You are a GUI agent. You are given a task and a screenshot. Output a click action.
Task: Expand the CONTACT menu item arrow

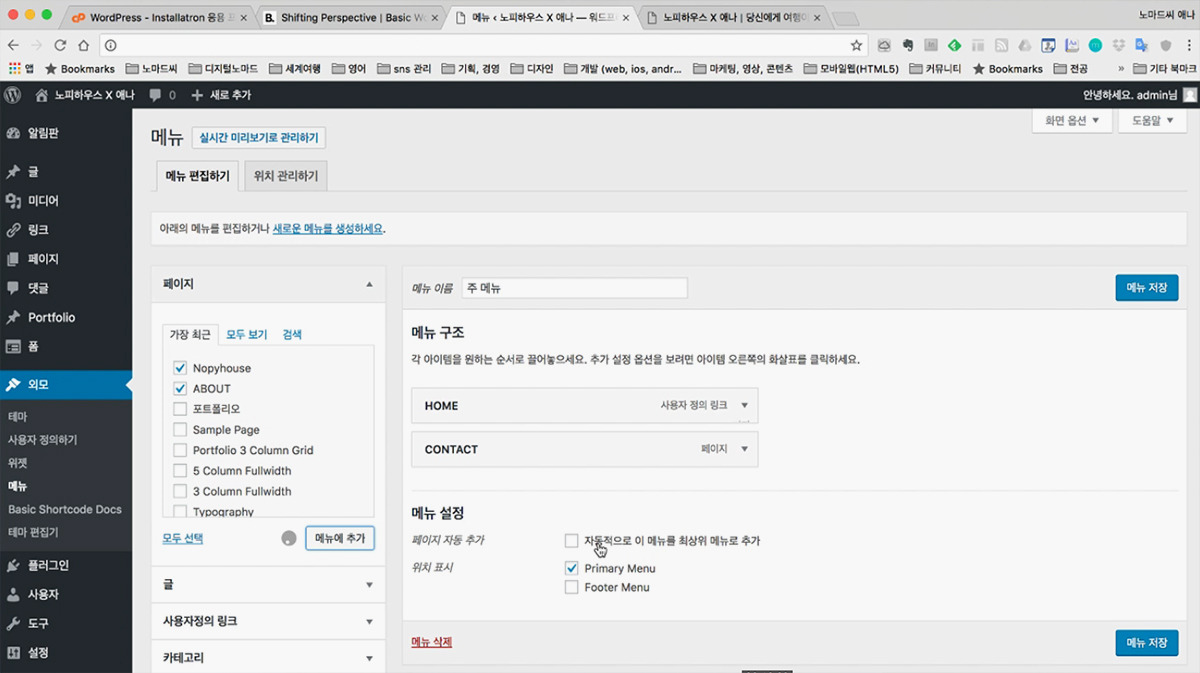coord(744,449)
